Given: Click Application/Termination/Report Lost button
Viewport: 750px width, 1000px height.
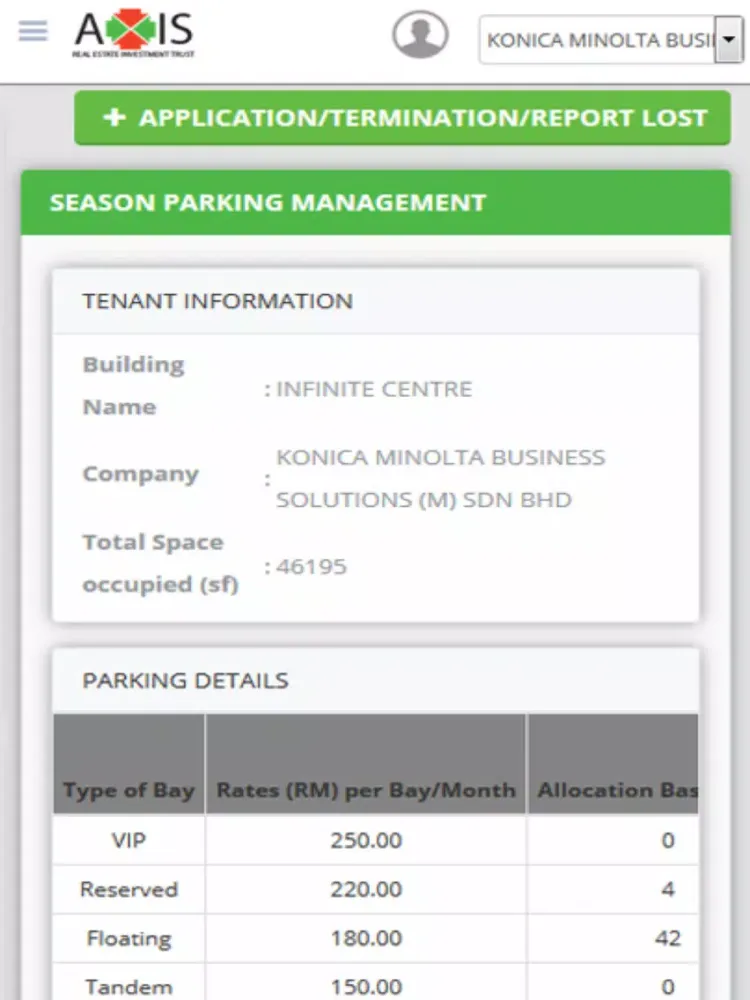Looking at the screenshot, I should (402, 118).
